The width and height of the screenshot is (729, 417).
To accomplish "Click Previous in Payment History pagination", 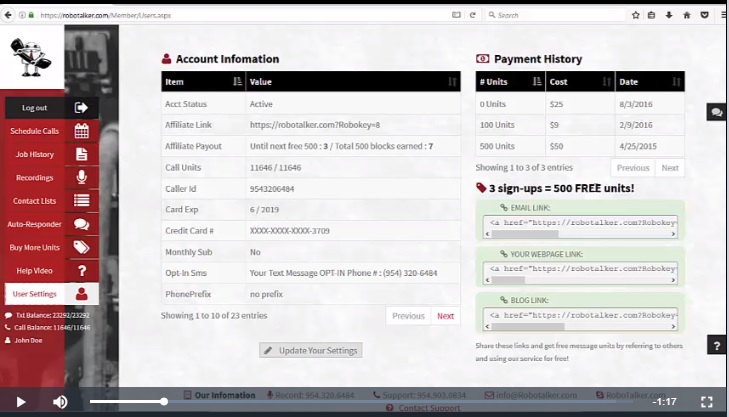I will 632,168.
